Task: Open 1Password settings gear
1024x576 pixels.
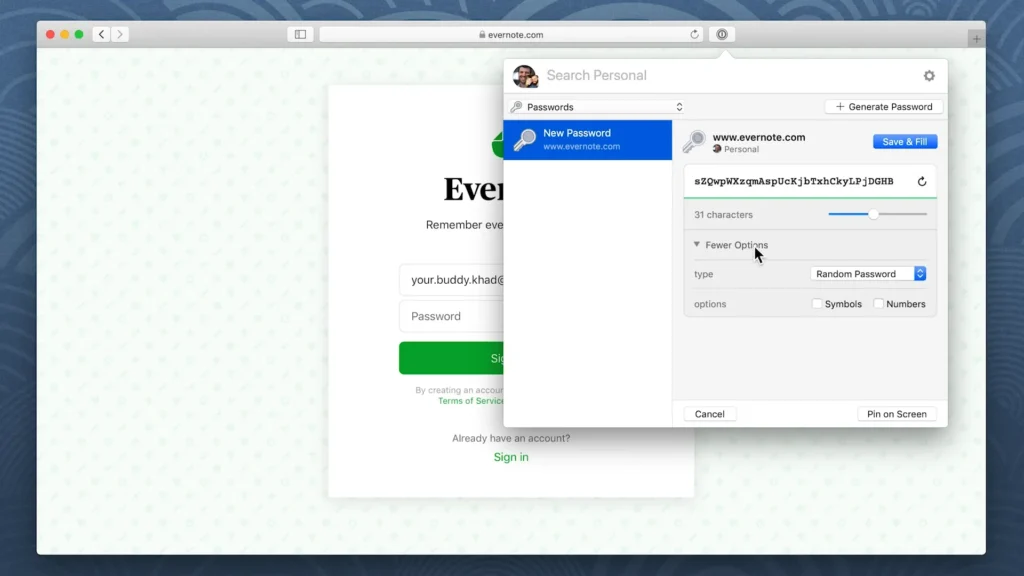Action: (929, 76)
